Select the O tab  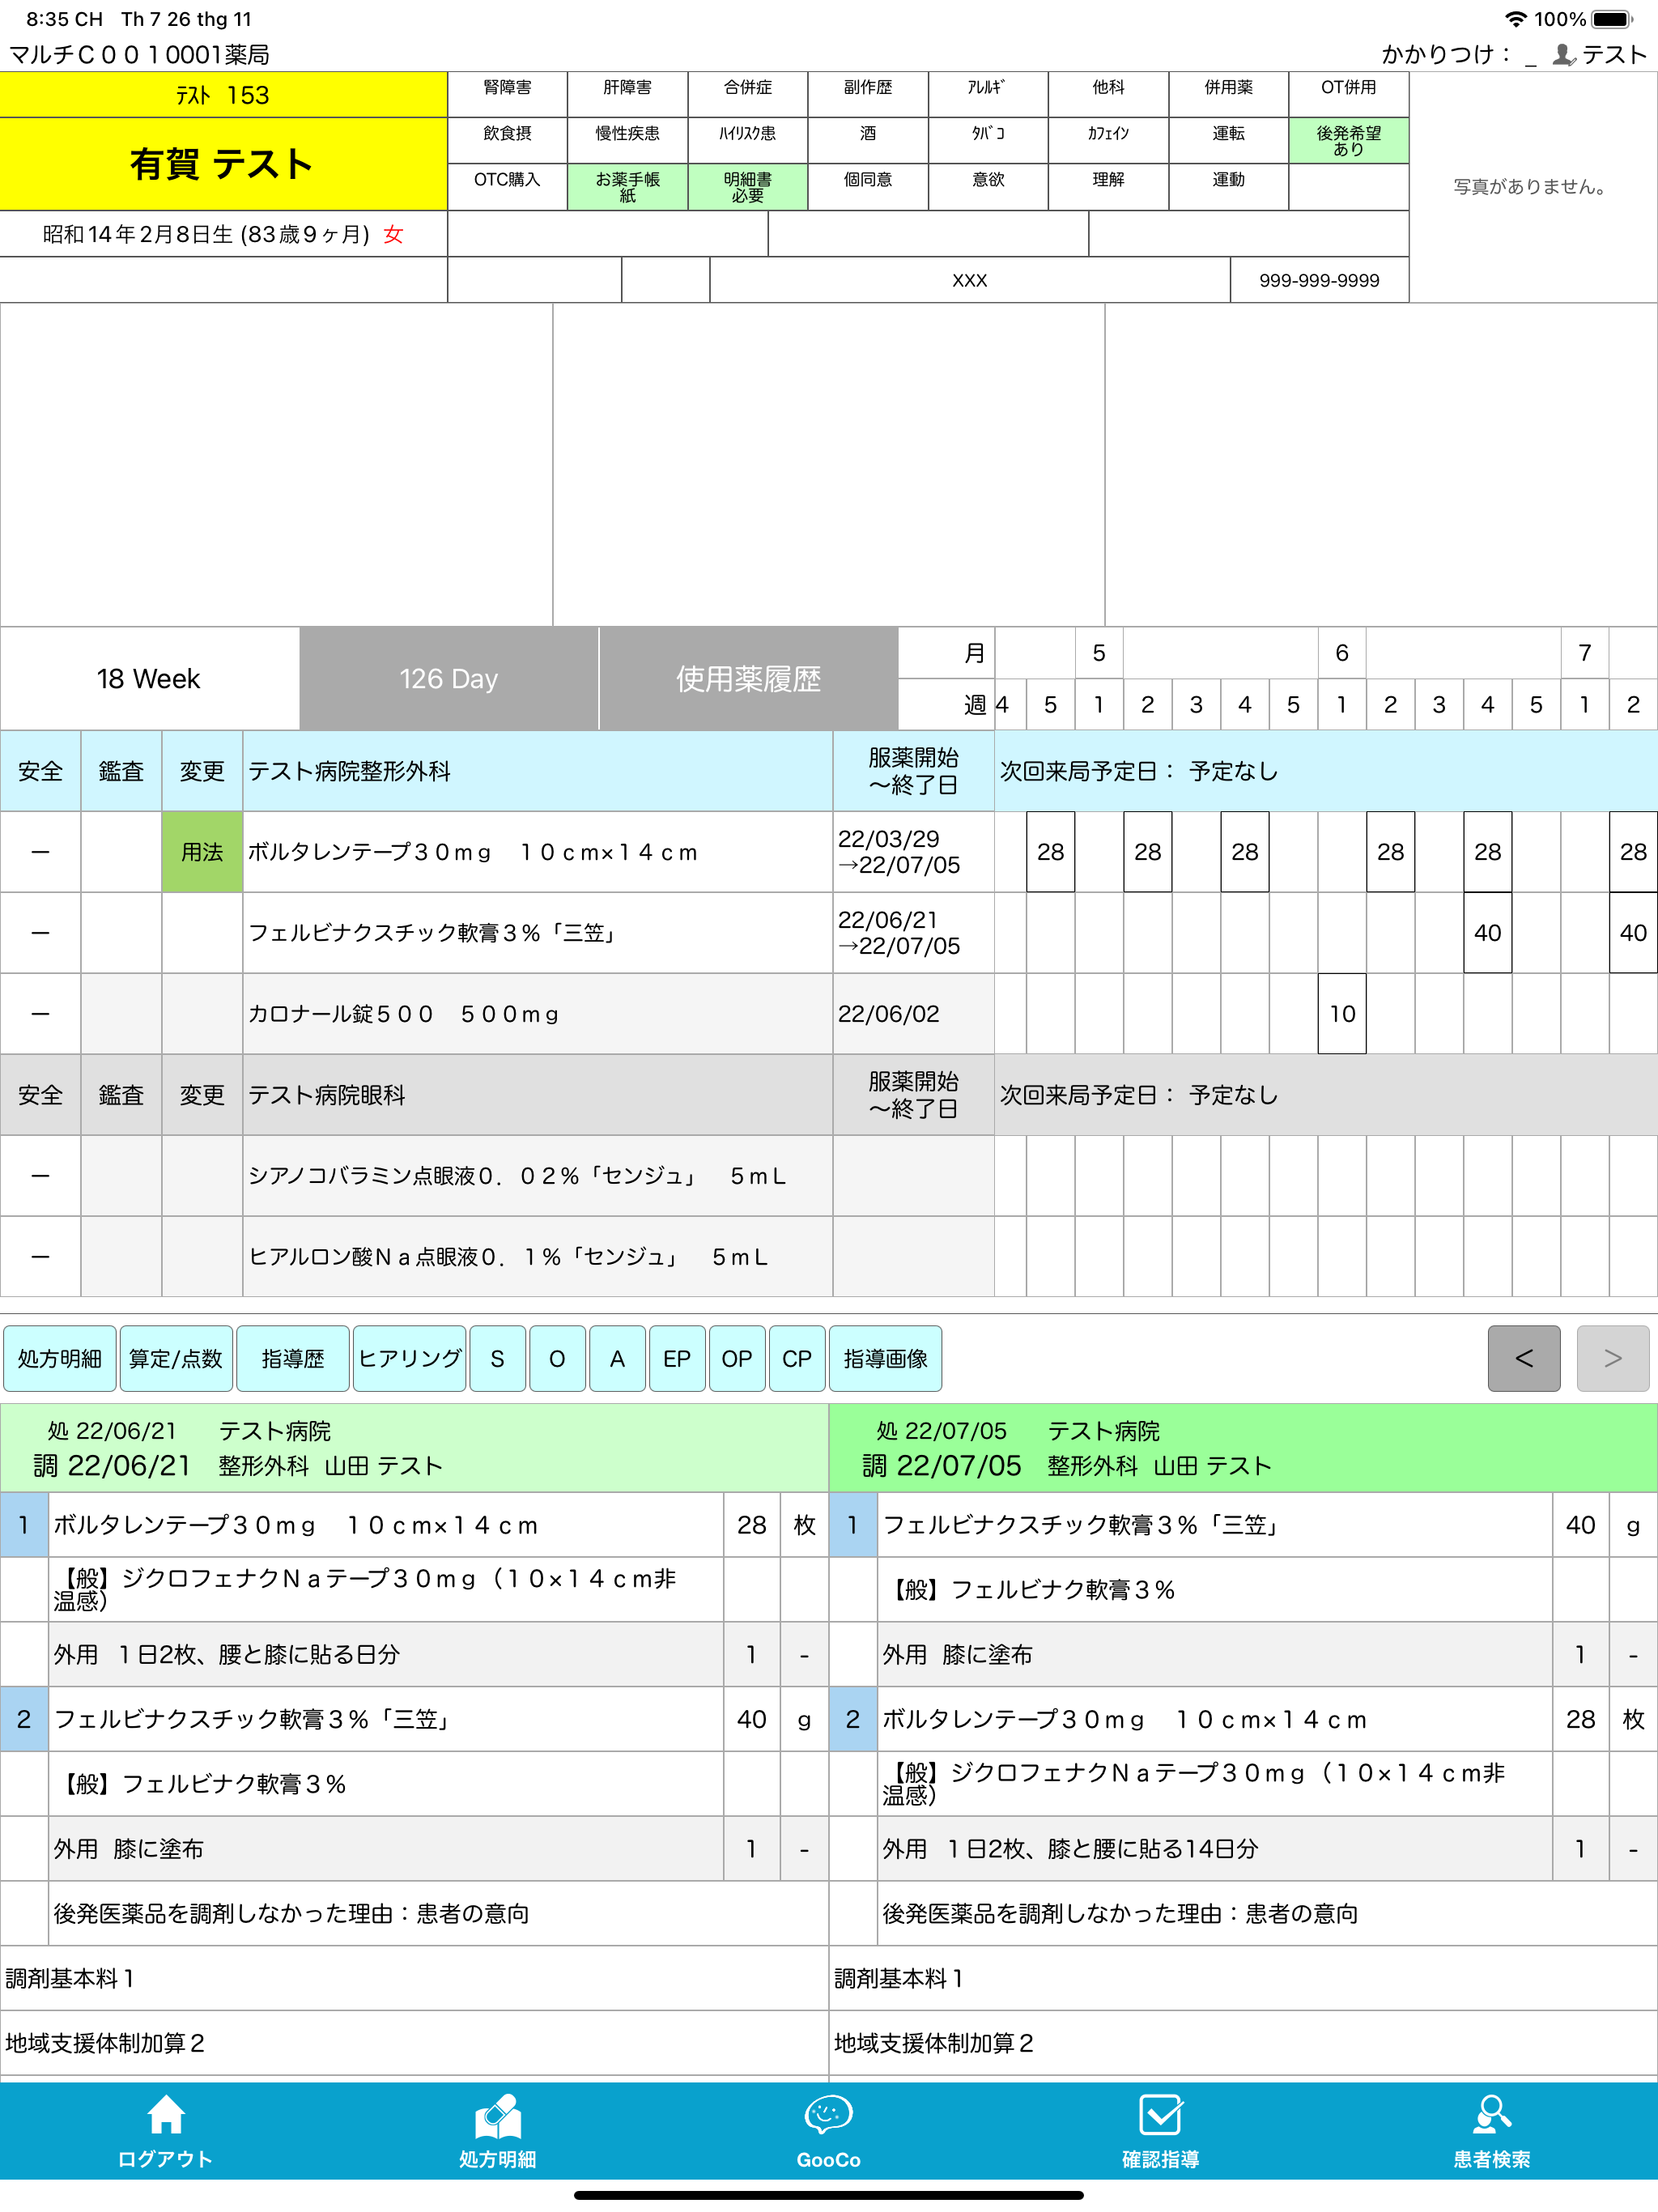(x=557, y=1358)
